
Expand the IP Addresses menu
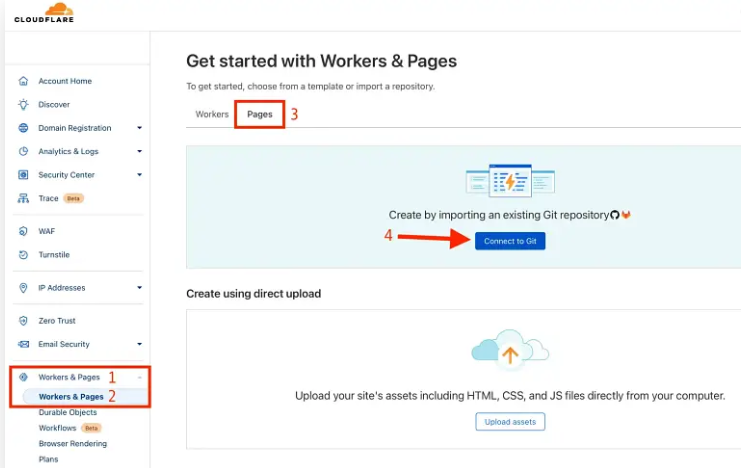point(139,287)
